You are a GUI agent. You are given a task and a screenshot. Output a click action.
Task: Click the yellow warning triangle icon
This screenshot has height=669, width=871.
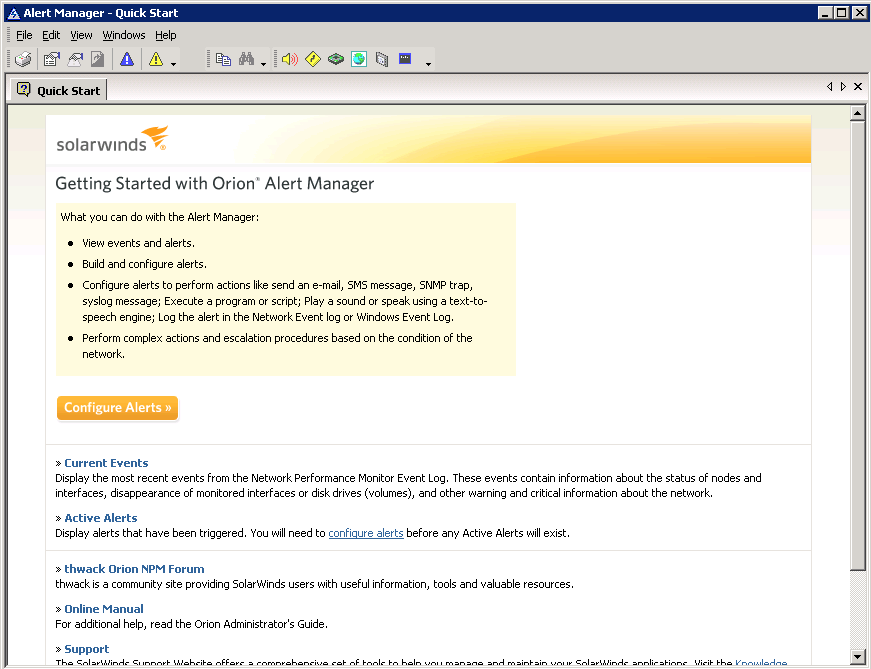(x=156, y=59)
